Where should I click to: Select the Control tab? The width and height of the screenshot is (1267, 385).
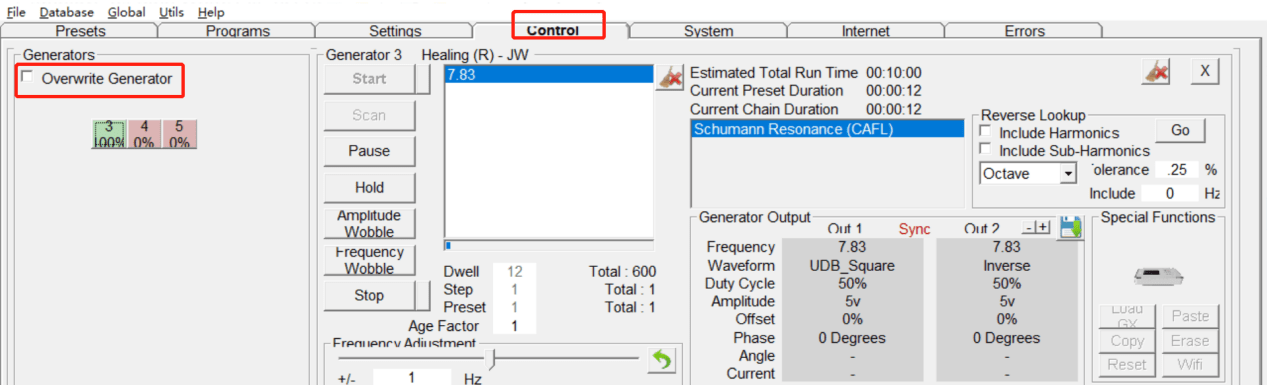point(553,30)
